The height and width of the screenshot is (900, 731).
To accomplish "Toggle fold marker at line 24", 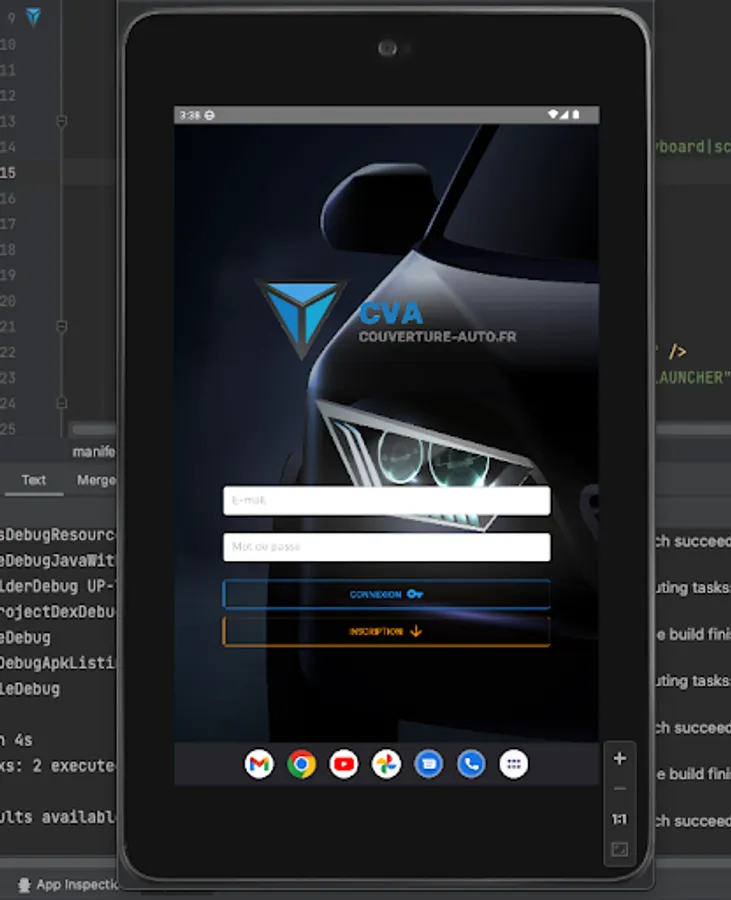I will coord(61,403).
